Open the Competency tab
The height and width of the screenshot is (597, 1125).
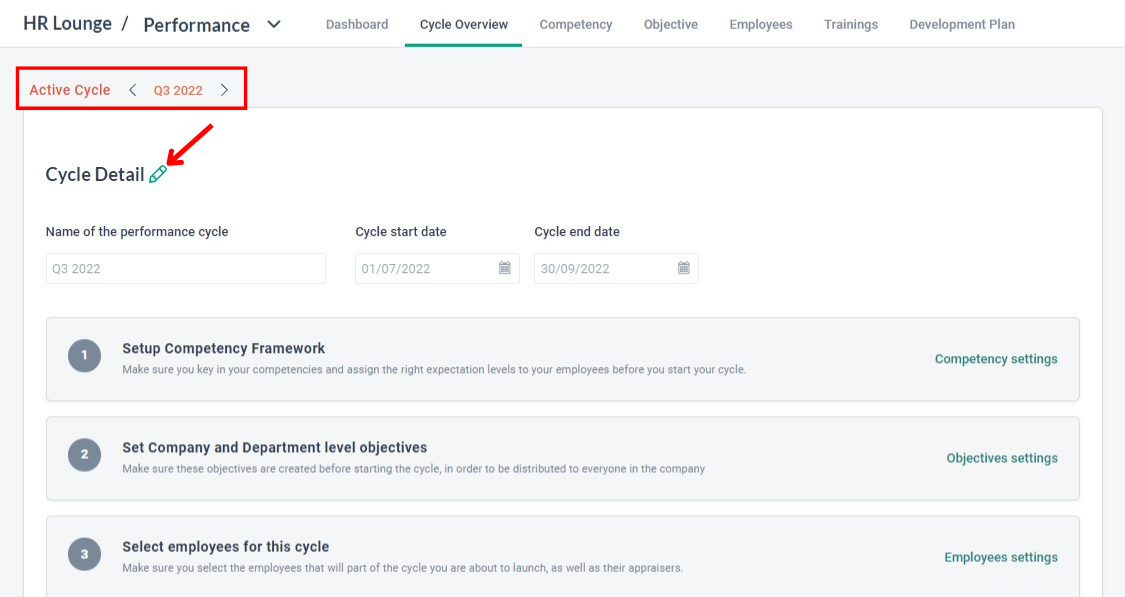point(575,24)
